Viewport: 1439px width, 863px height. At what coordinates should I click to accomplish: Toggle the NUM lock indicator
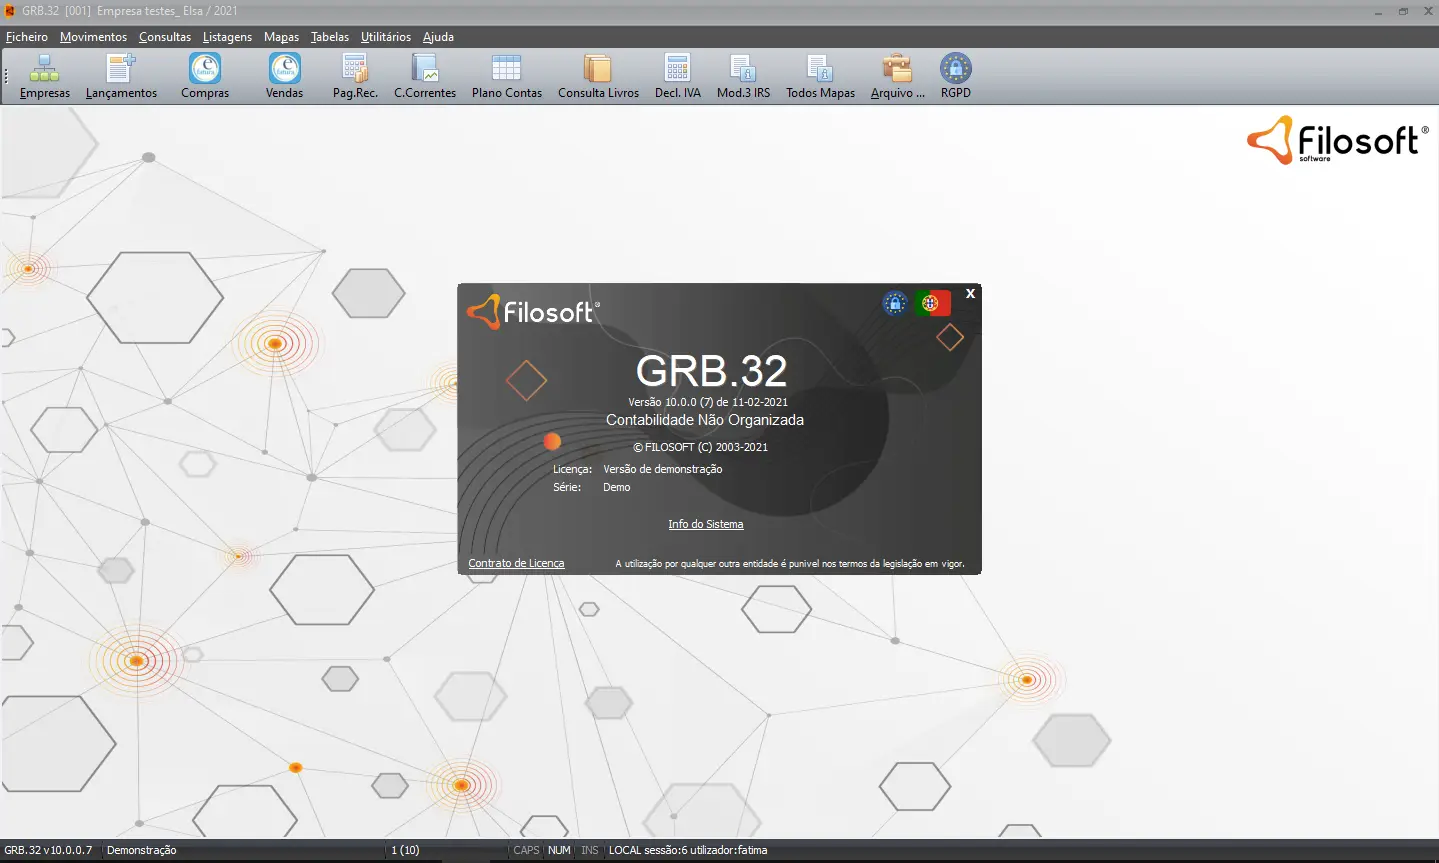tap(559, 849)
